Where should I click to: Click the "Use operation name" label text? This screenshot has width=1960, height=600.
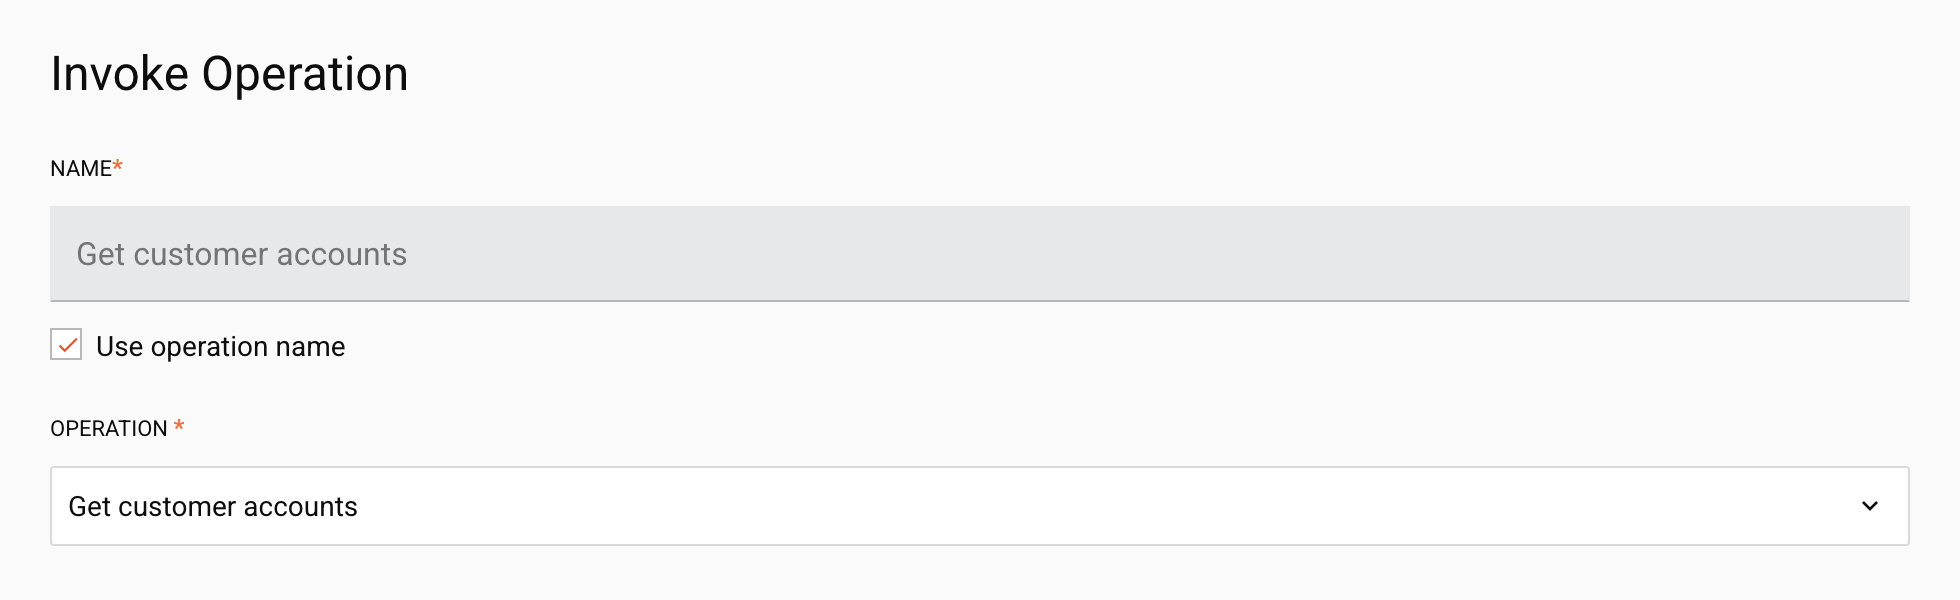pos(220,347)
